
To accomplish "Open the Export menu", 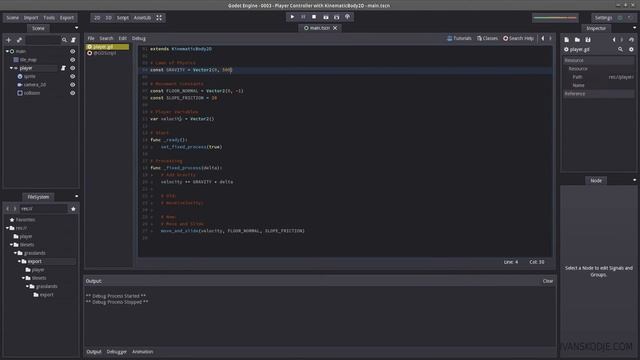I will click(x=67, y=18).
